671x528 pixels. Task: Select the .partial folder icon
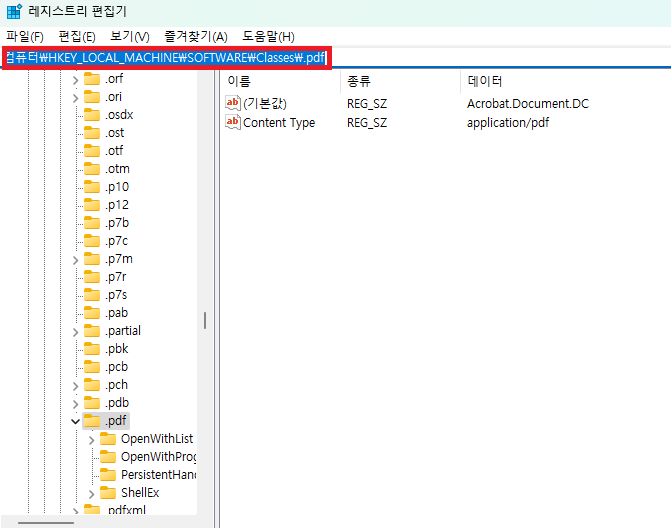(92, 331)
